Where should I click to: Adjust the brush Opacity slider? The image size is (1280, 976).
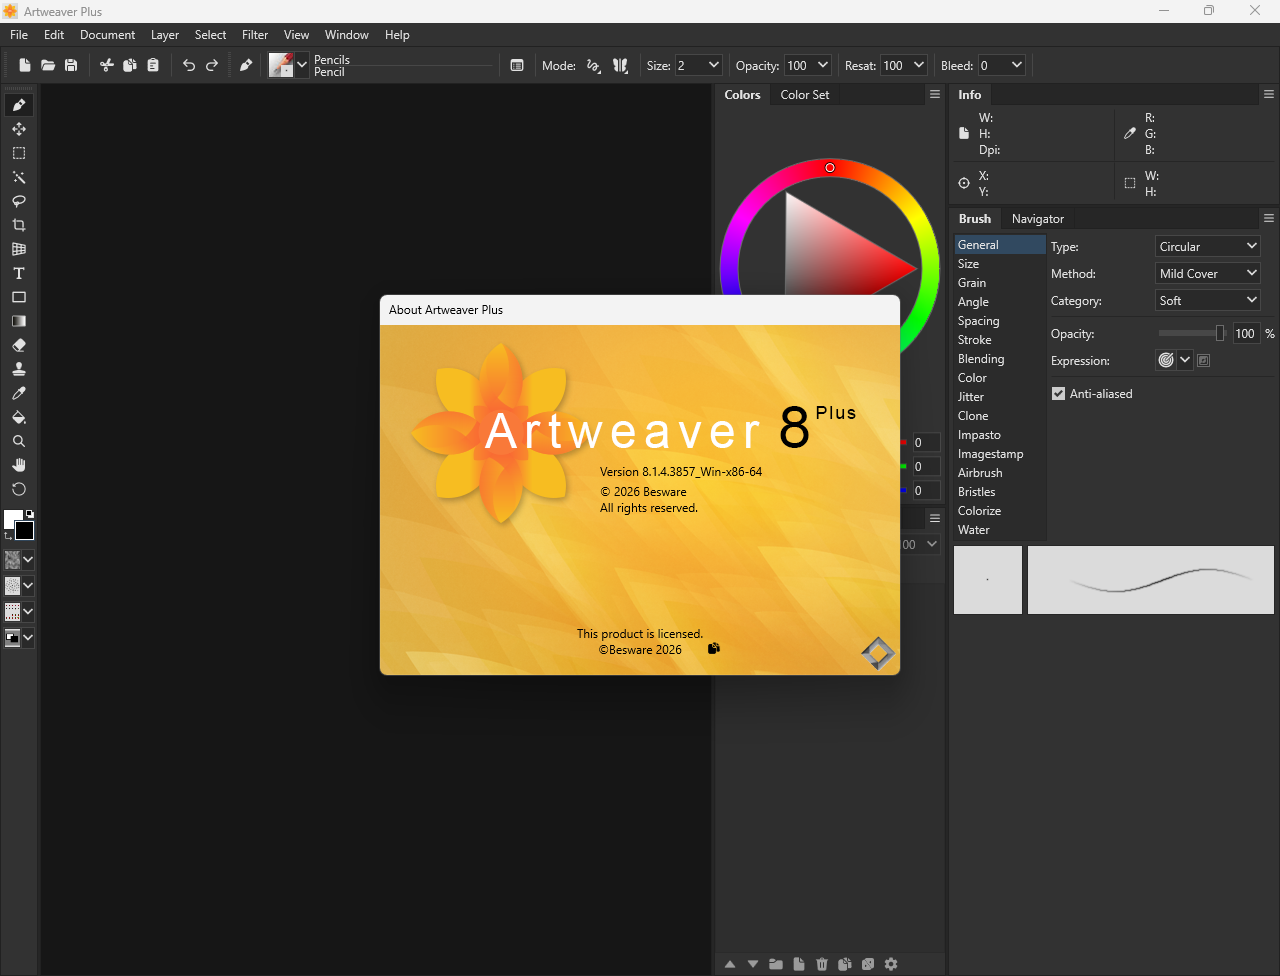1191,334
